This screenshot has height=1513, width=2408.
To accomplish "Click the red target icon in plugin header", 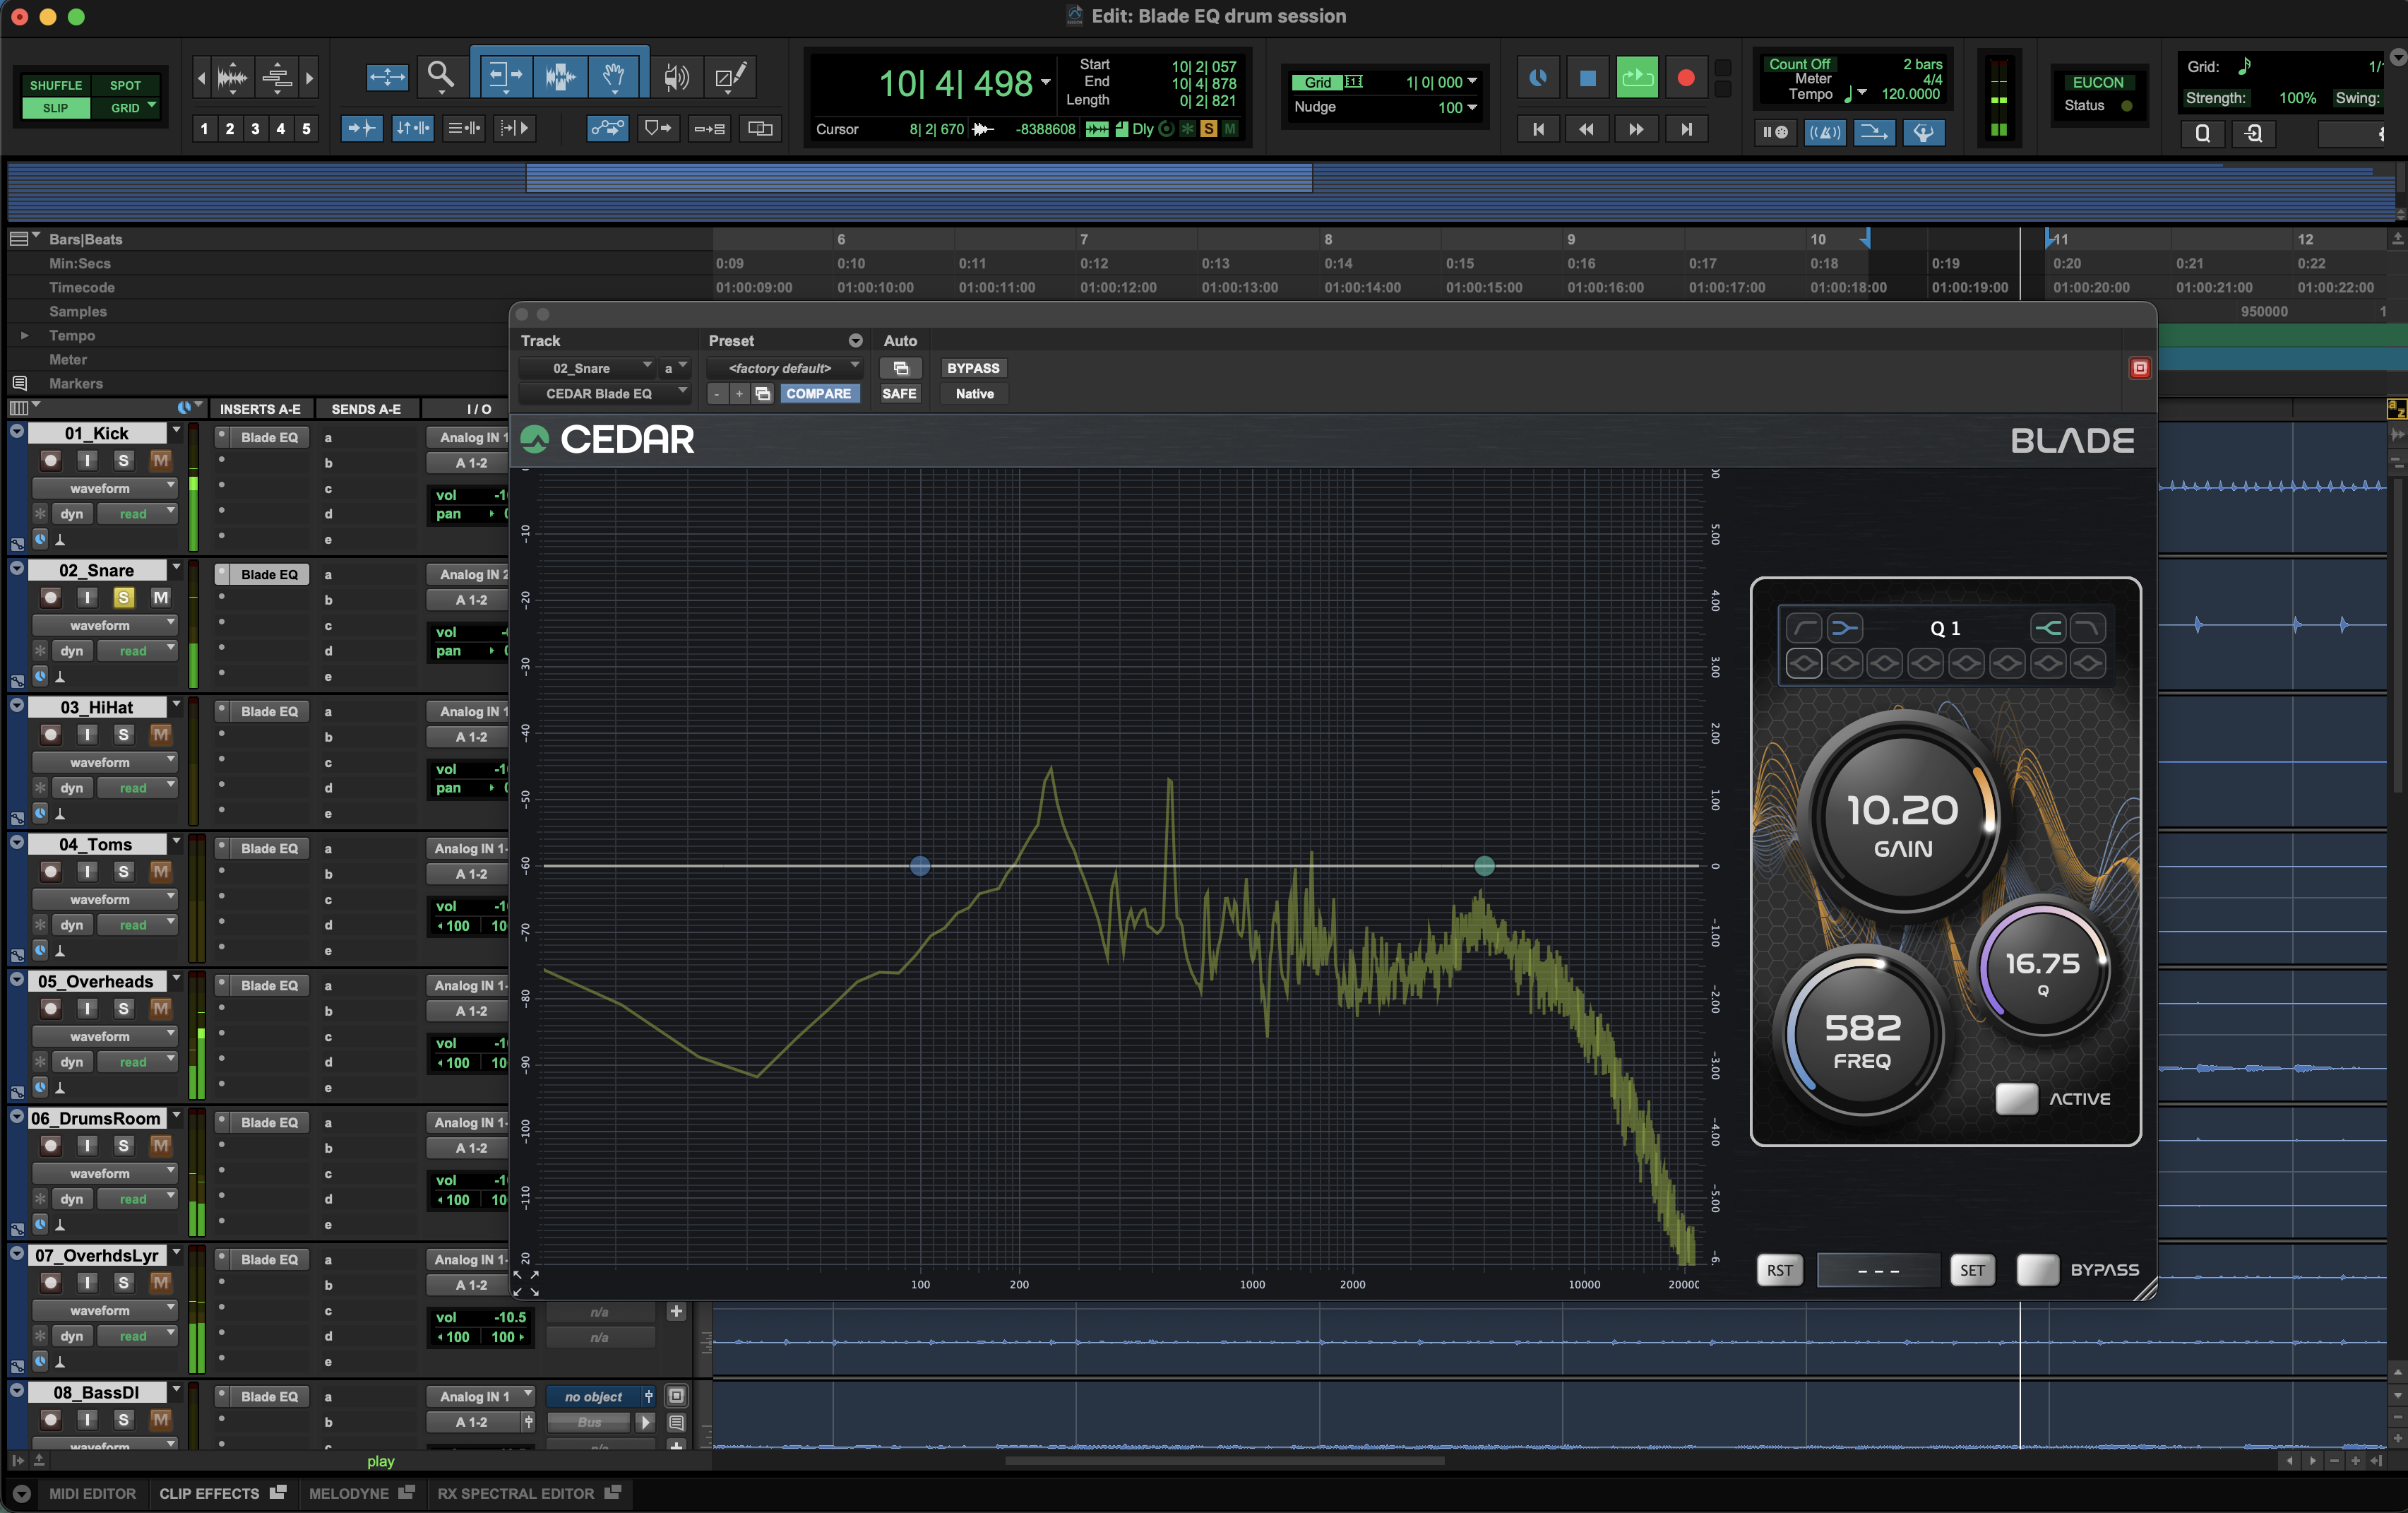I will click(x=2139, y=368).
